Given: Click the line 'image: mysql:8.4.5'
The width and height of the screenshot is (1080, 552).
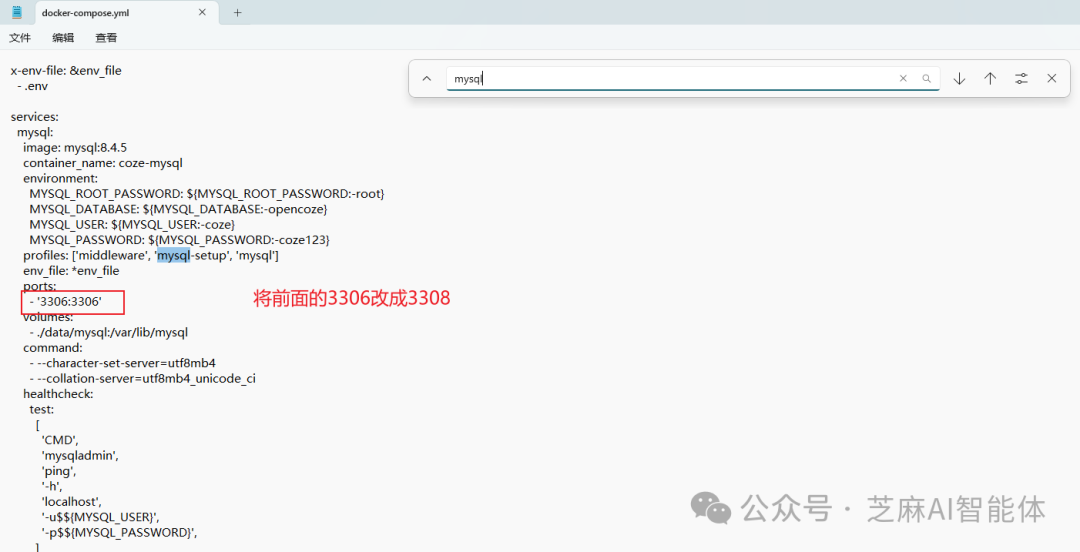Looking at the screenshot, I should 75,147.
